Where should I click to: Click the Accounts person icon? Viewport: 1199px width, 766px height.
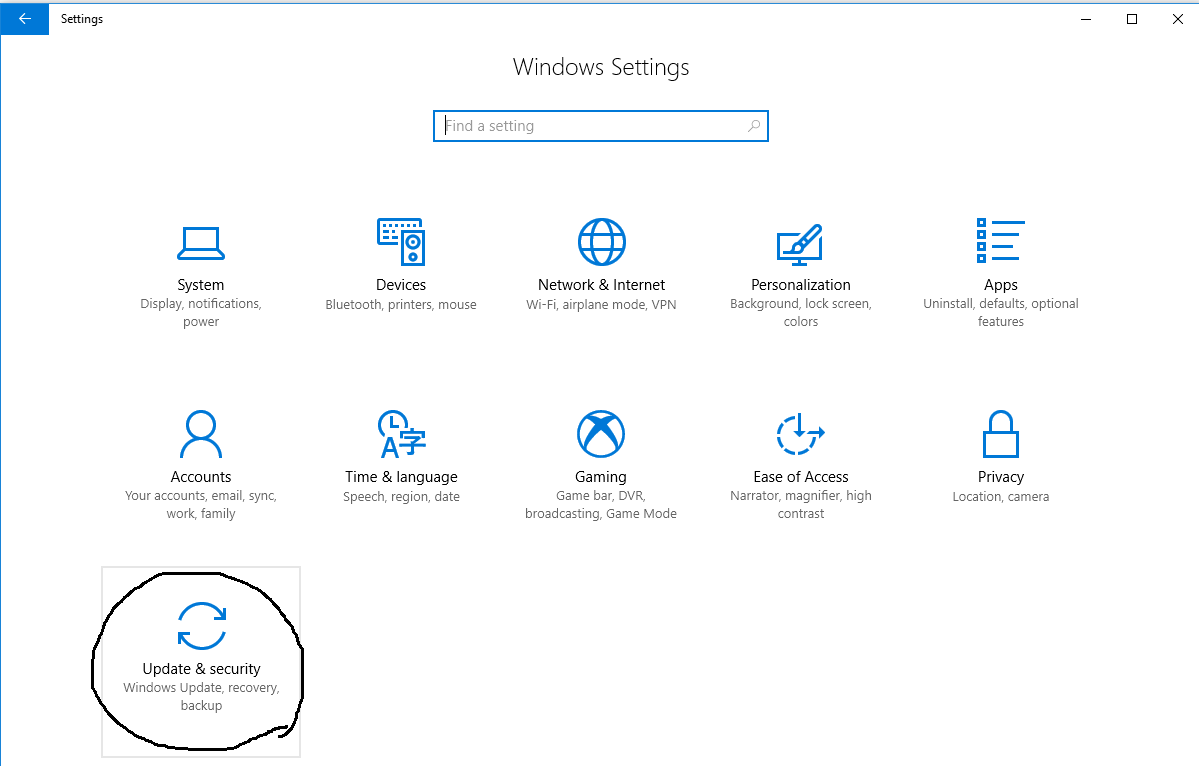pyautogui.click(x=200, y=434)
